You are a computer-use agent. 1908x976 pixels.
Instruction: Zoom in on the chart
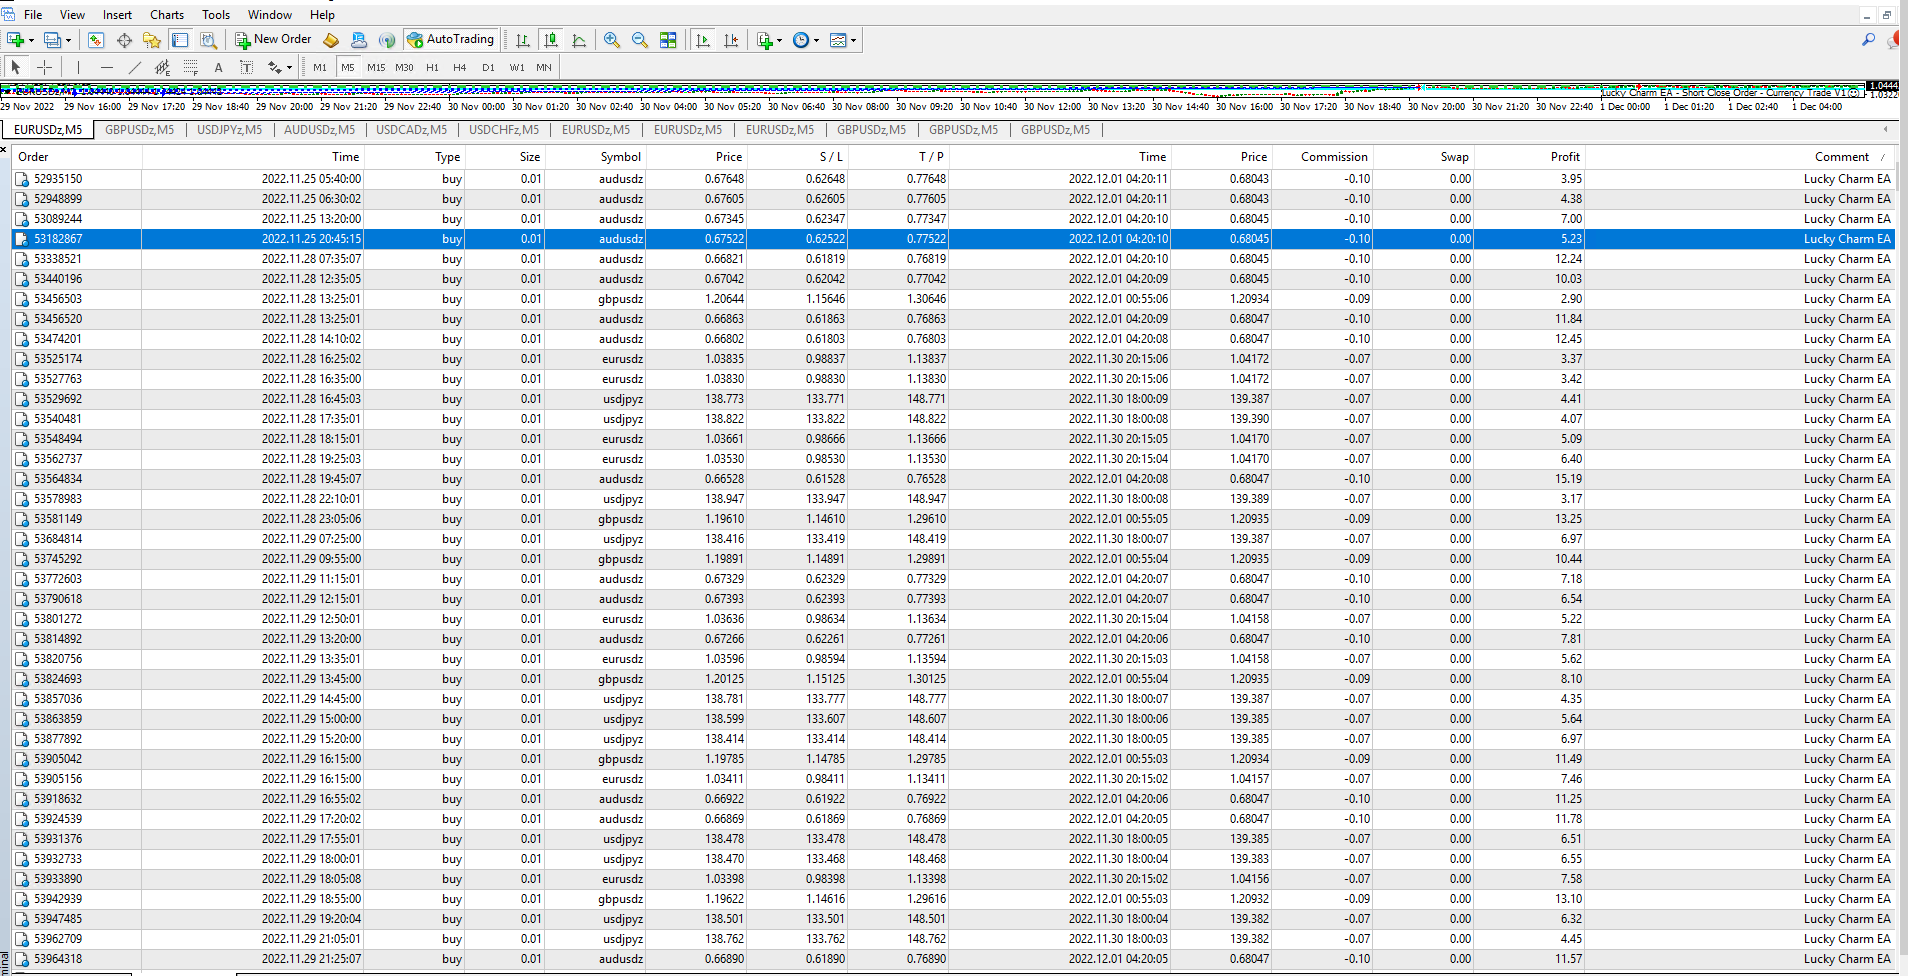[x=612, y=40]
